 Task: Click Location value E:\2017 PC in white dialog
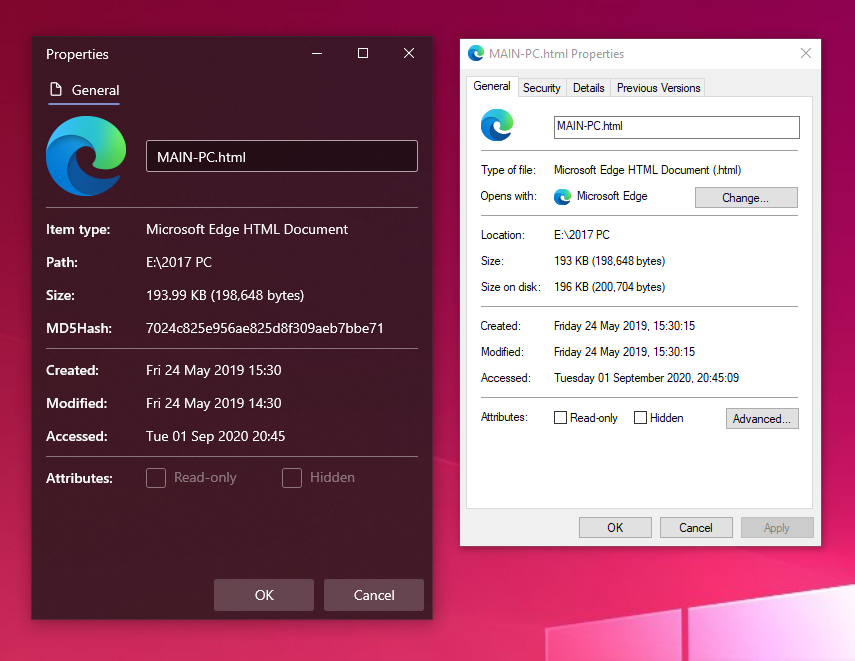(582, 235)
